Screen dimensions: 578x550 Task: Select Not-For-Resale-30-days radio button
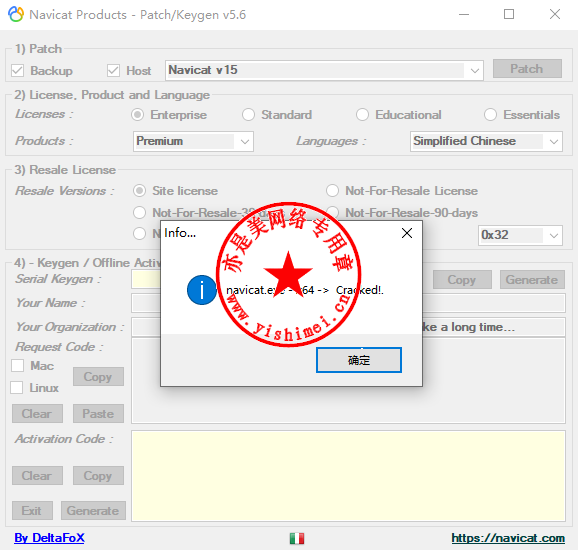point(139,213)
